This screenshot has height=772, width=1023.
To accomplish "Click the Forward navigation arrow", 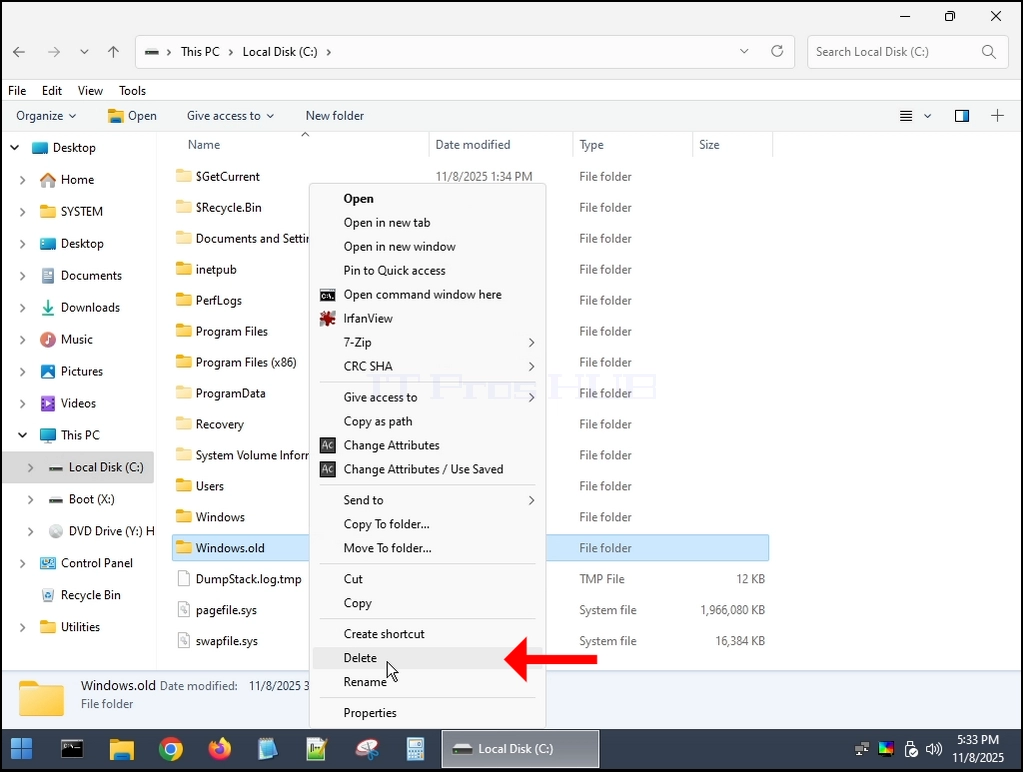I will point(53,52).
